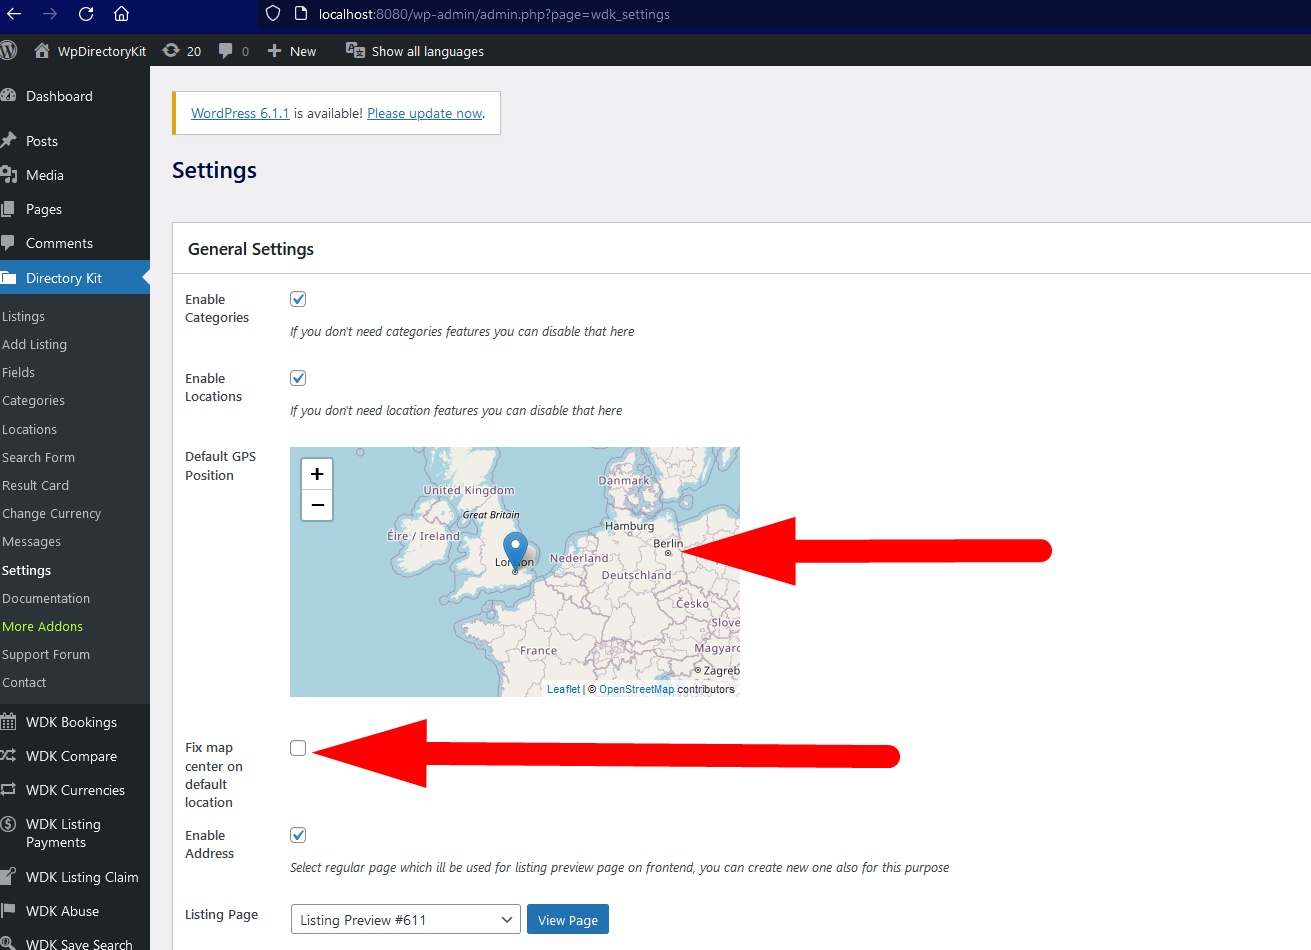Click the WDK Abuse flag icon
1311x950 pixels.
pos(9,911)
